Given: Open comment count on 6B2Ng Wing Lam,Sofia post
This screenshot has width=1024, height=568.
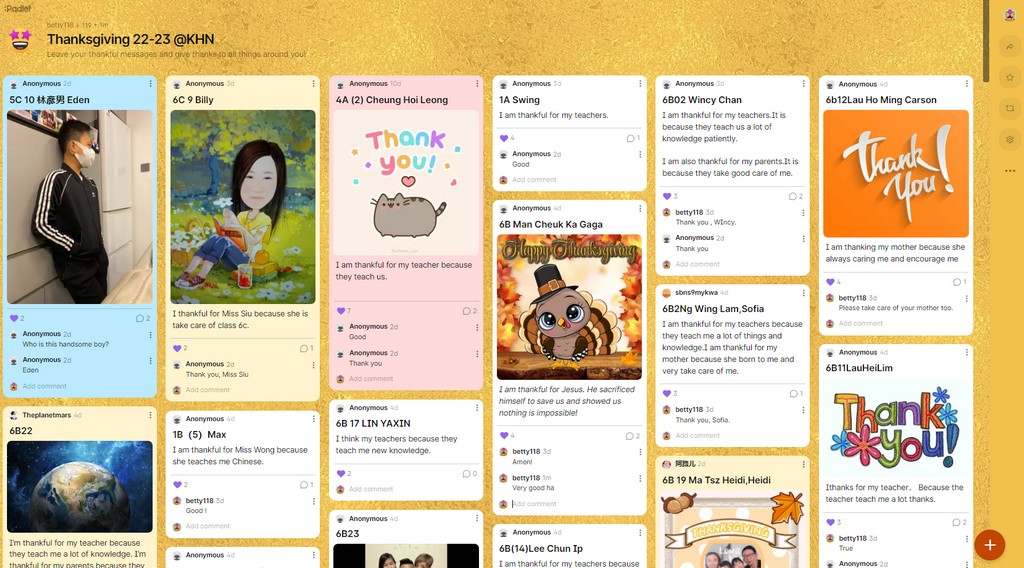Looking at the screenshot, I should 796,393.
